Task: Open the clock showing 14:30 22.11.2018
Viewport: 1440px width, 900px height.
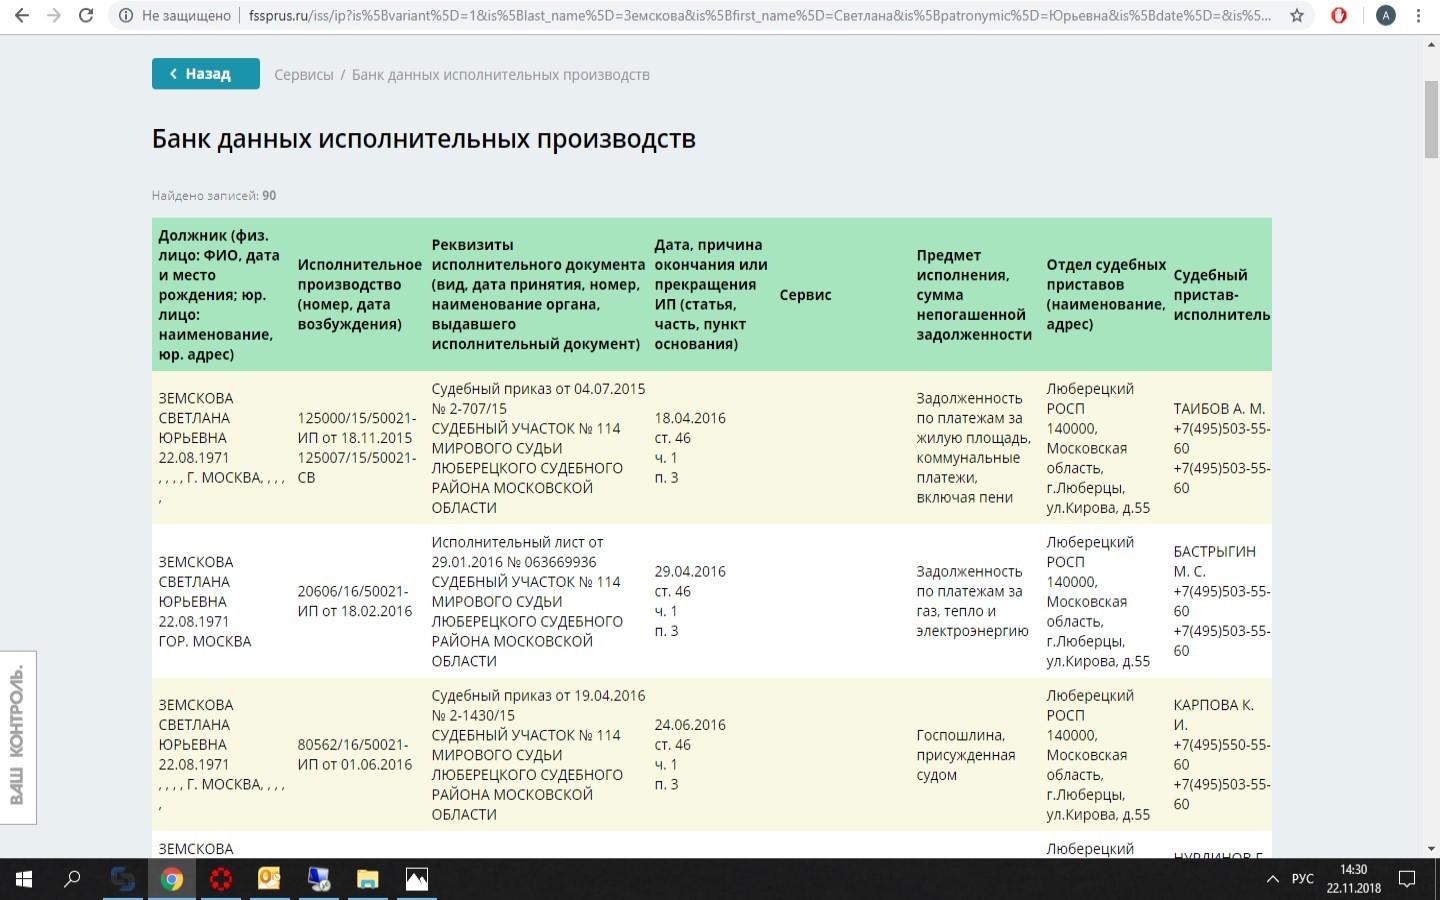Action: tap(1353, 879)
